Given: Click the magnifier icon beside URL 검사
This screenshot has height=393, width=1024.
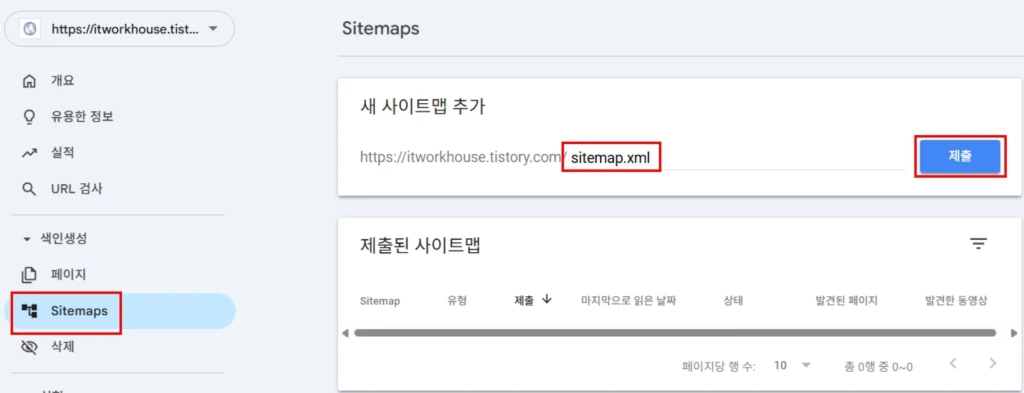Looking at the screenshot, I should point(29,189).
